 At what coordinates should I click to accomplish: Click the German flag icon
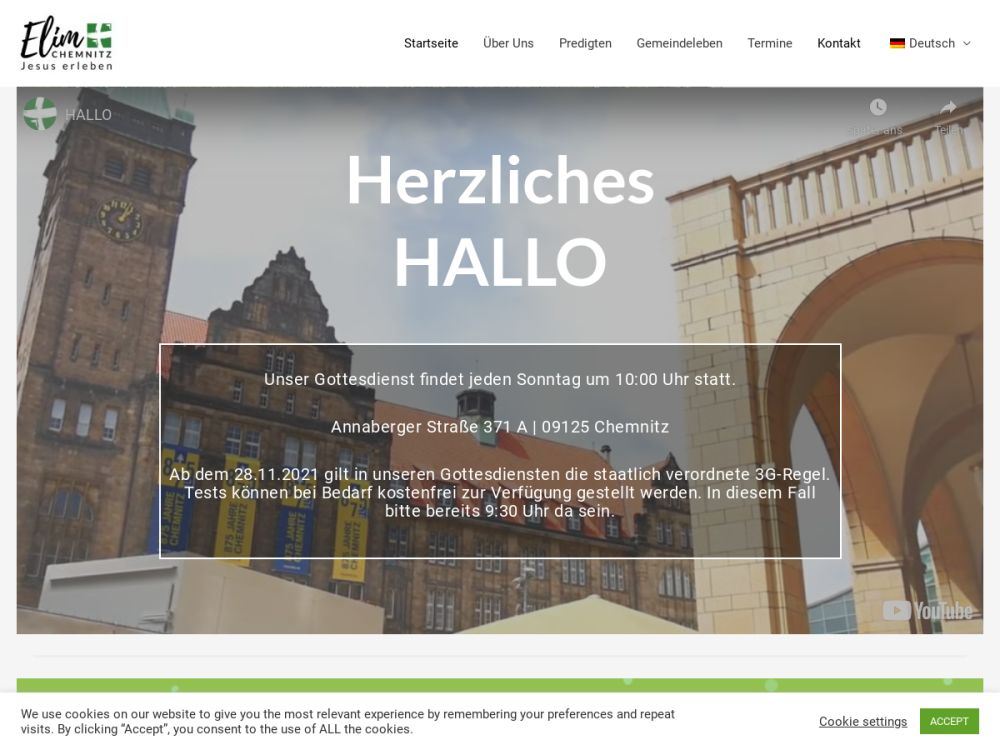[897, 43]
